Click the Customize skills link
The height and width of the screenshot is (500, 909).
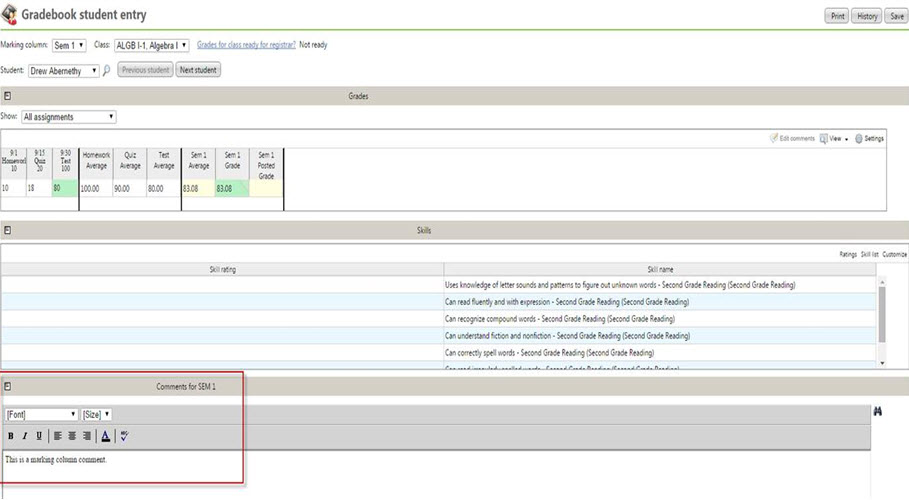click(894, 255)
